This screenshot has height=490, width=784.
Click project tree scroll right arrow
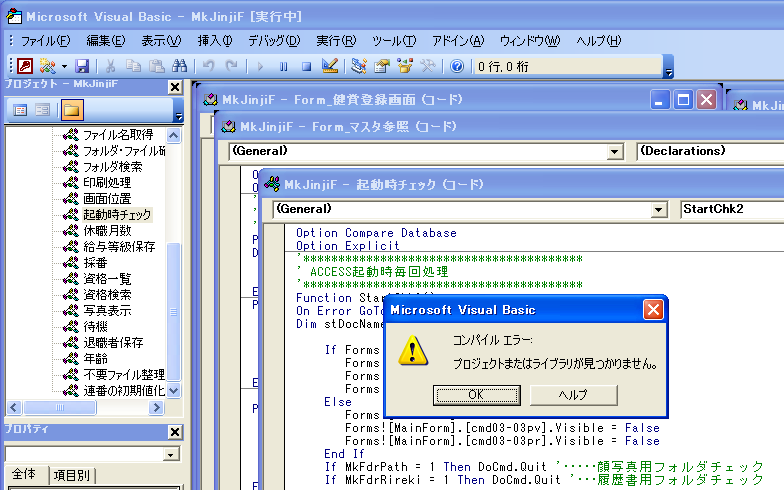point(156,408)
